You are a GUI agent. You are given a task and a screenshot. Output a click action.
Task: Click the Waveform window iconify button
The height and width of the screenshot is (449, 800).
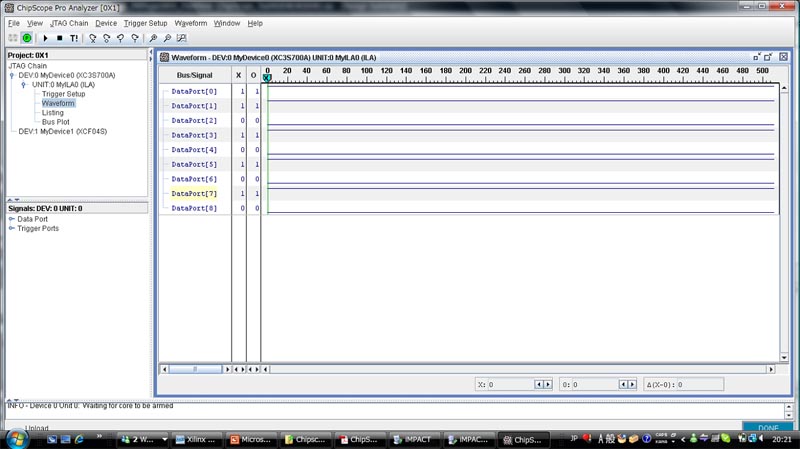[757, 57]
